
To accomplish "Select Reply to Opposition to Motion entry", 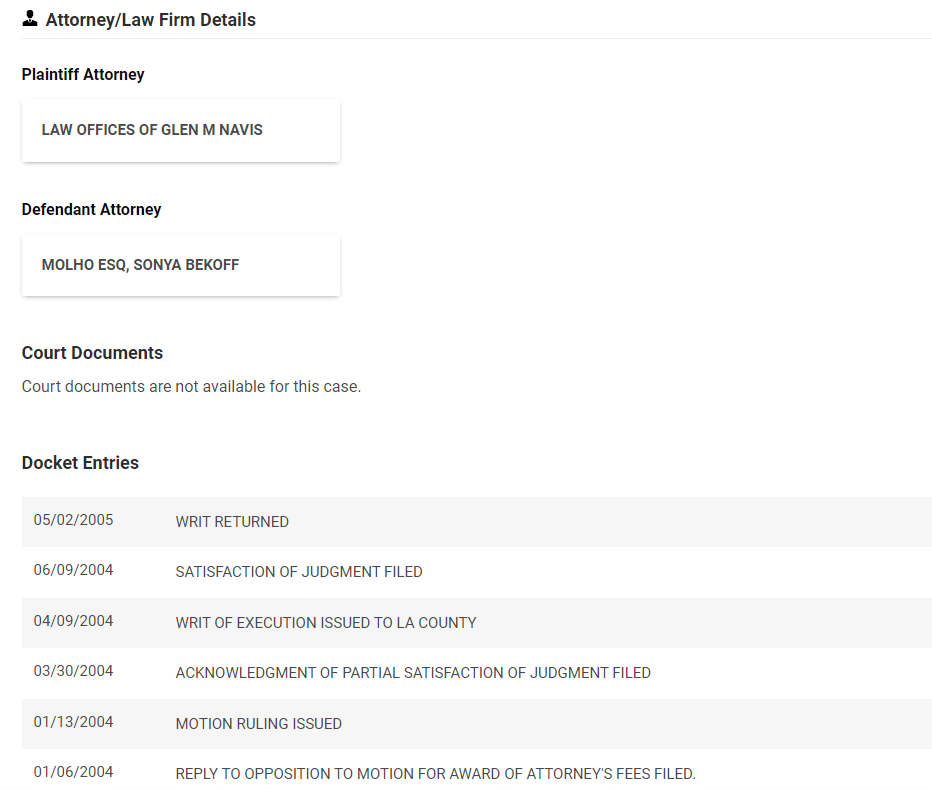I will click(x=435, y=774).
